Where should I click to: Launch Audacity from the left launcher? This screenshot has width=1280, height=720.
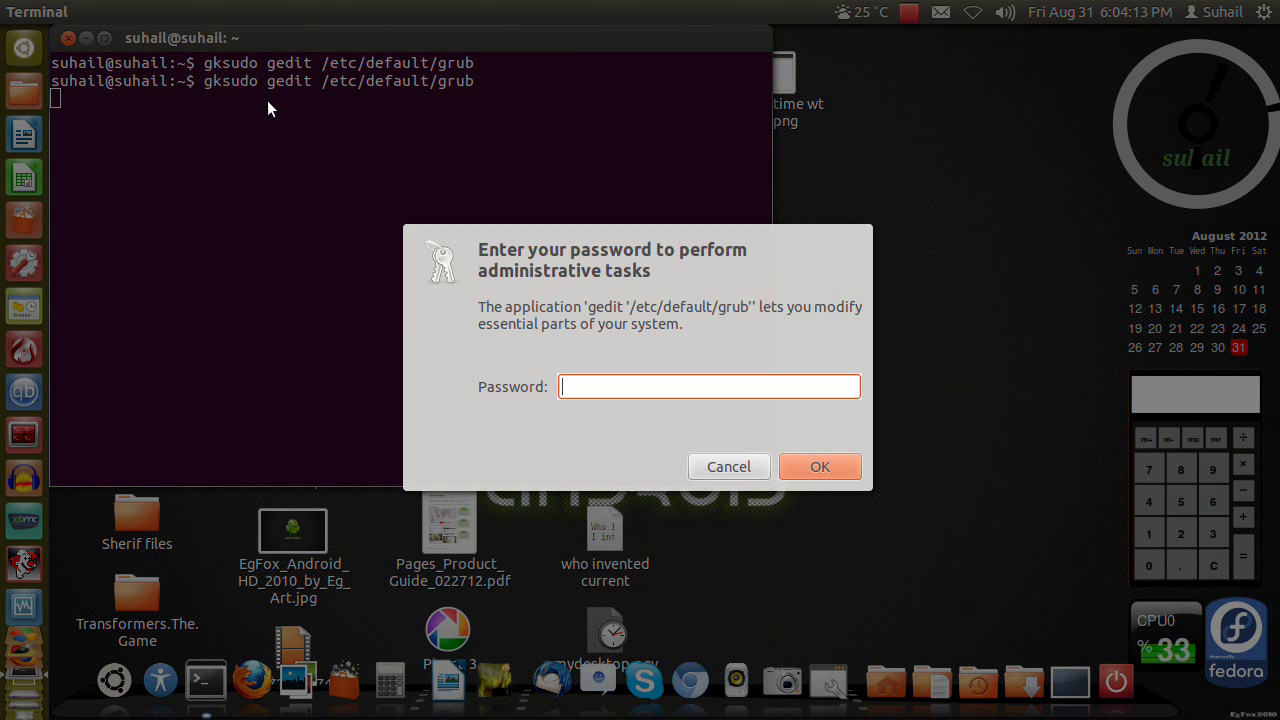coord(24,477)
